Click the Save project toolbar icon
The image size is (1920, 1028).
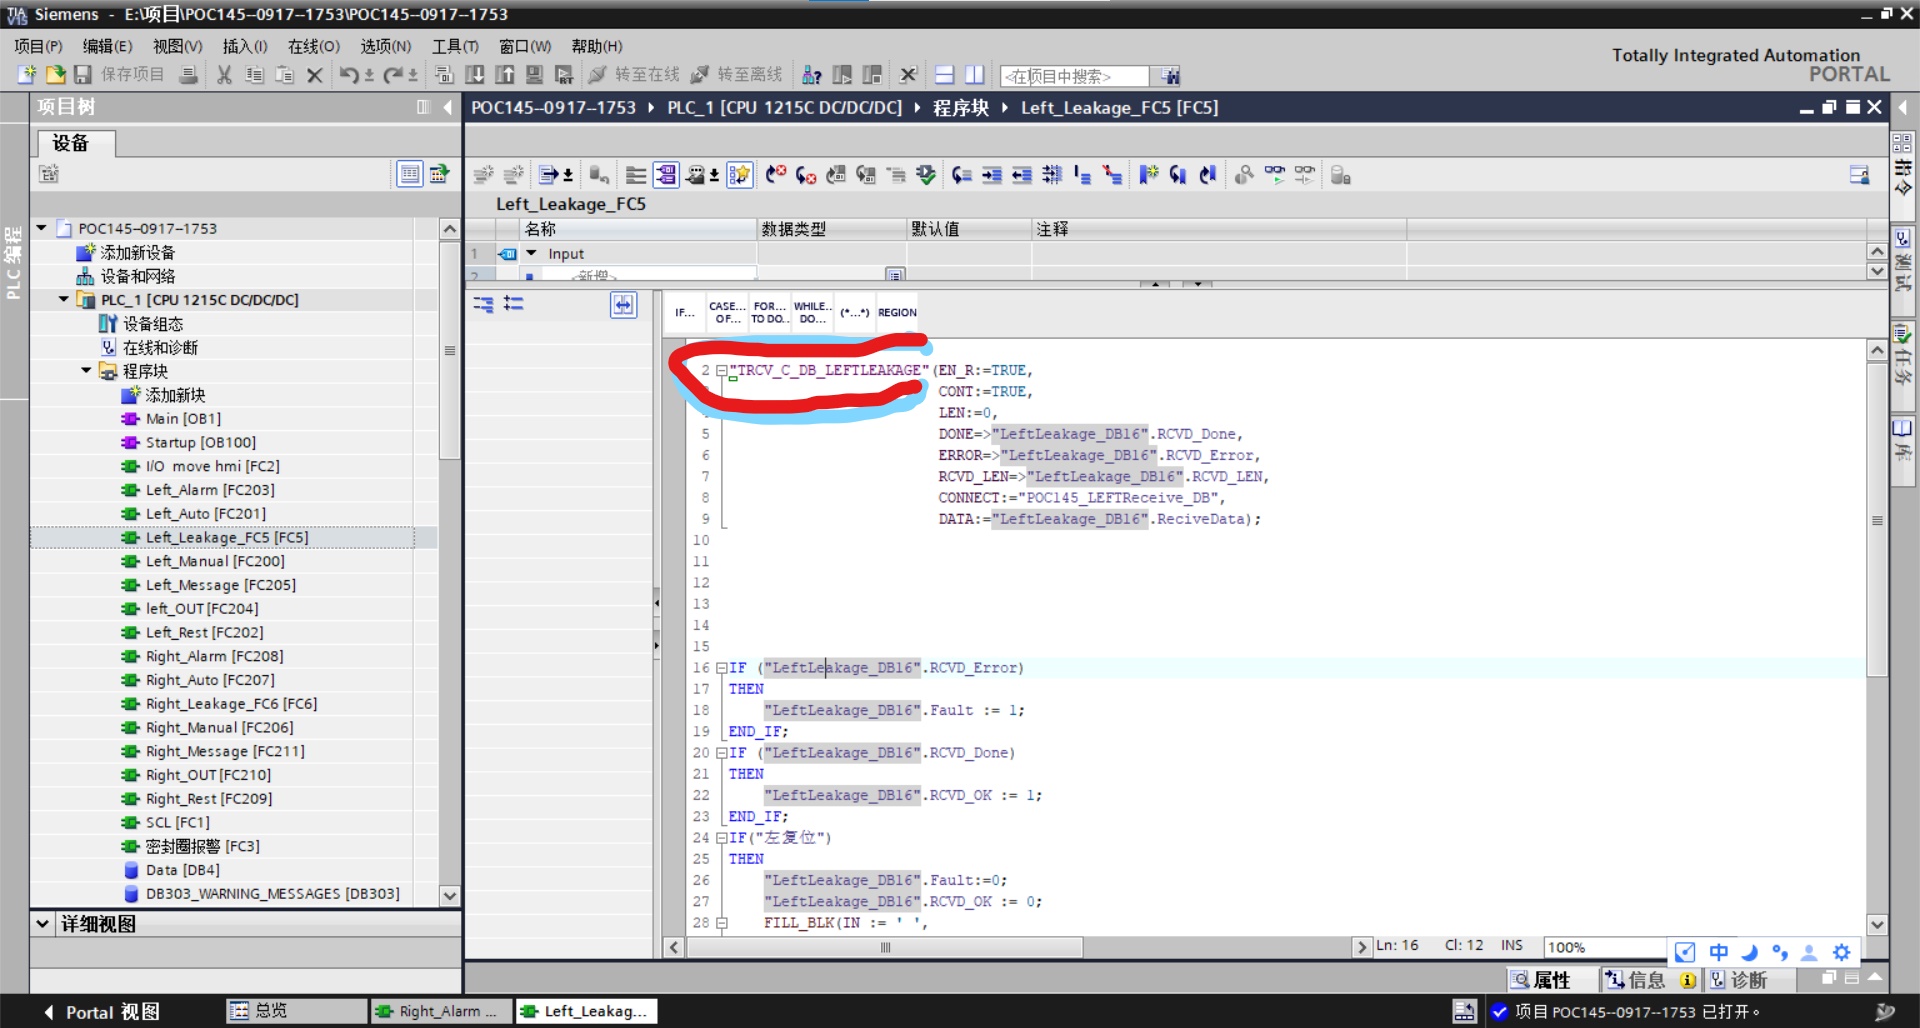coord(83,75)
